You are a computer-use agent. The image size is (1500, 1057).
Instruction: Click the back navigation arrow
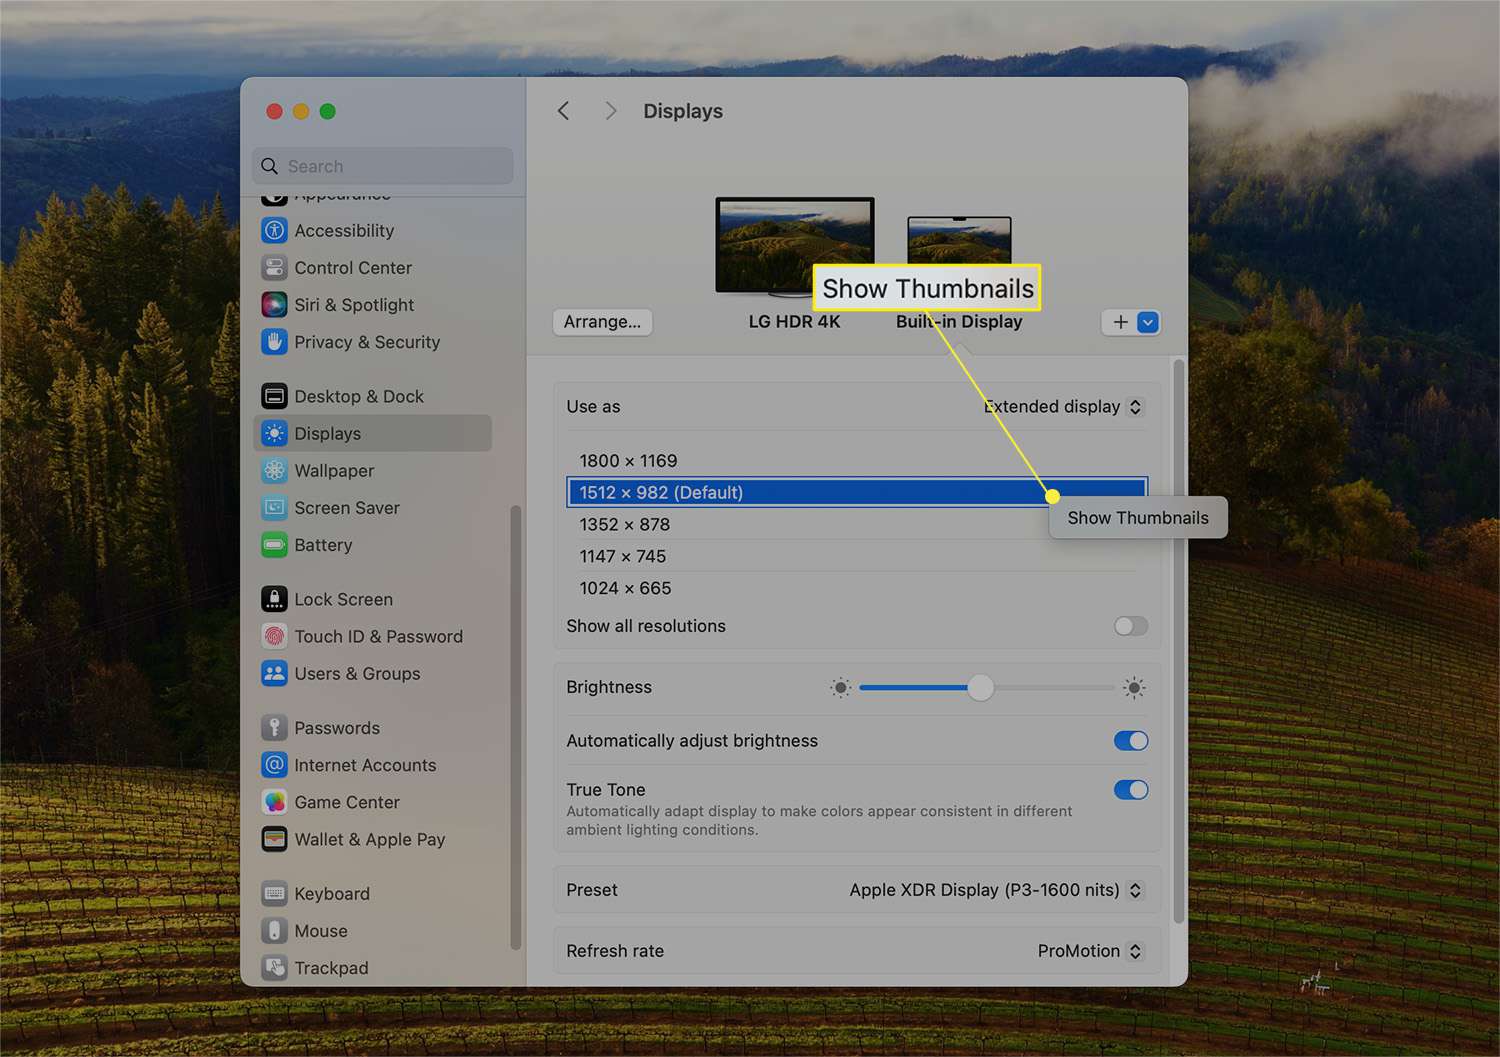tap(564, 111)
